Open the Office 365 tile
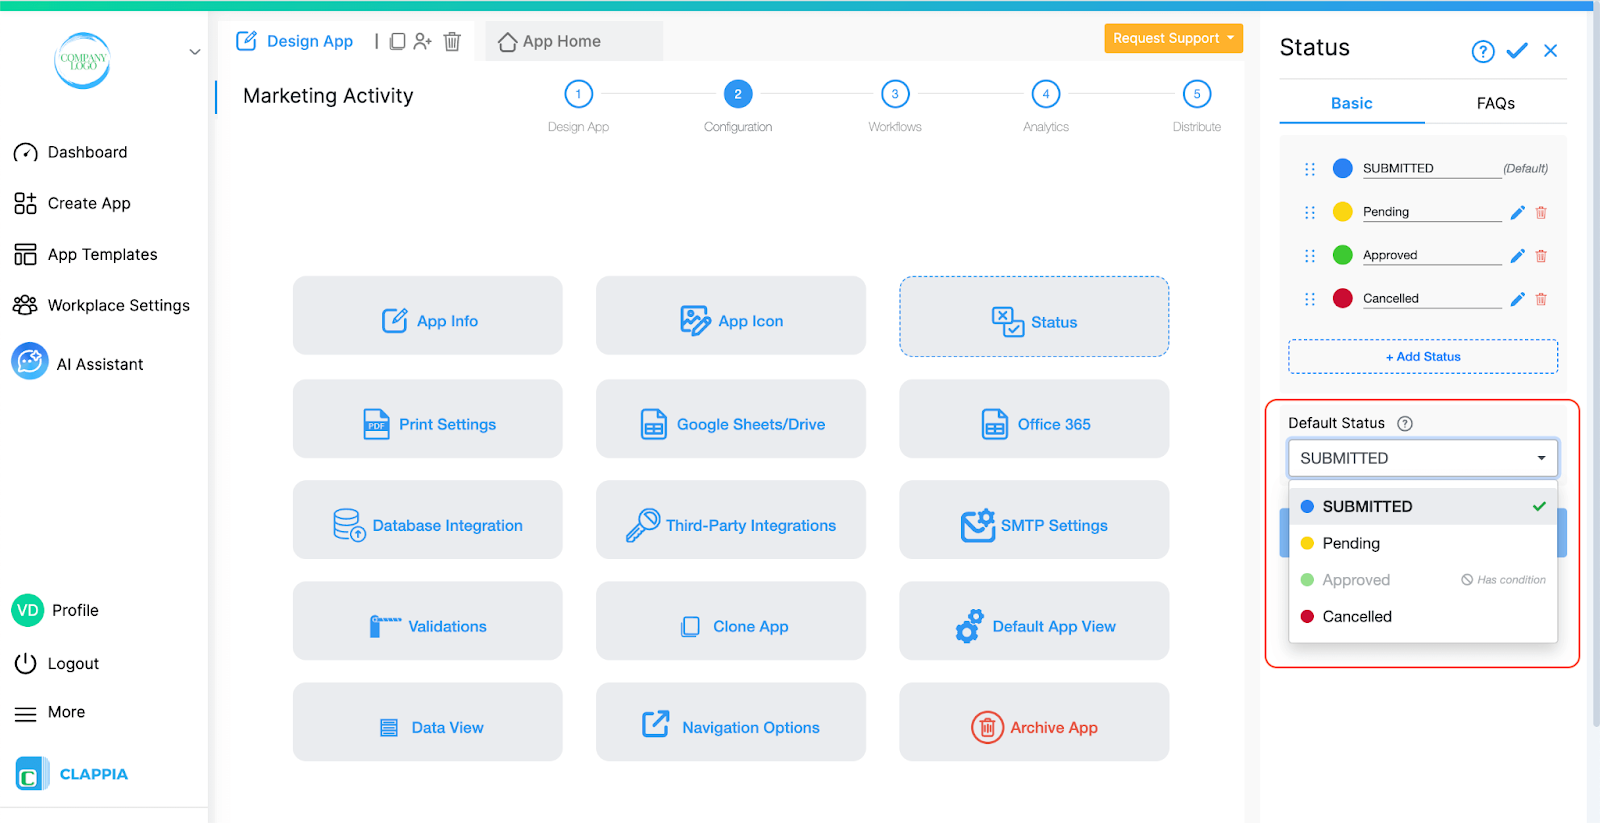 (x=1034, y=419)
